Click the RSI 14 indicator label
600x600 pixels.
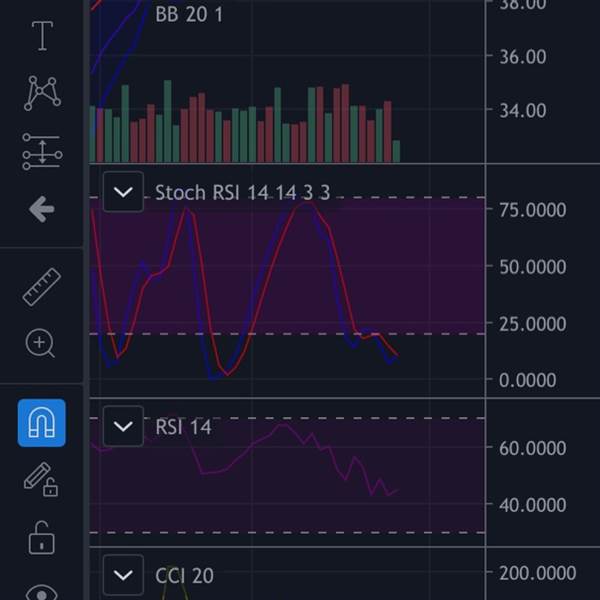click(183, 427)
